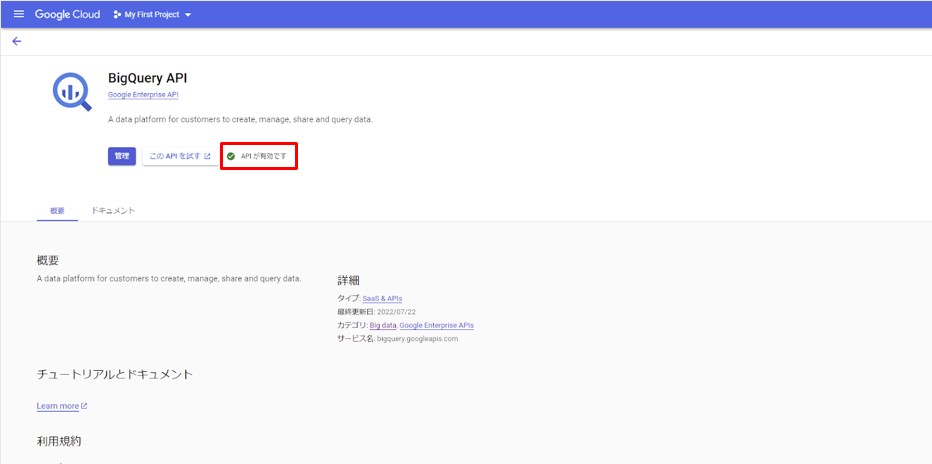
Task: Click the 利用規約 heading
Action: pos(59,441)
